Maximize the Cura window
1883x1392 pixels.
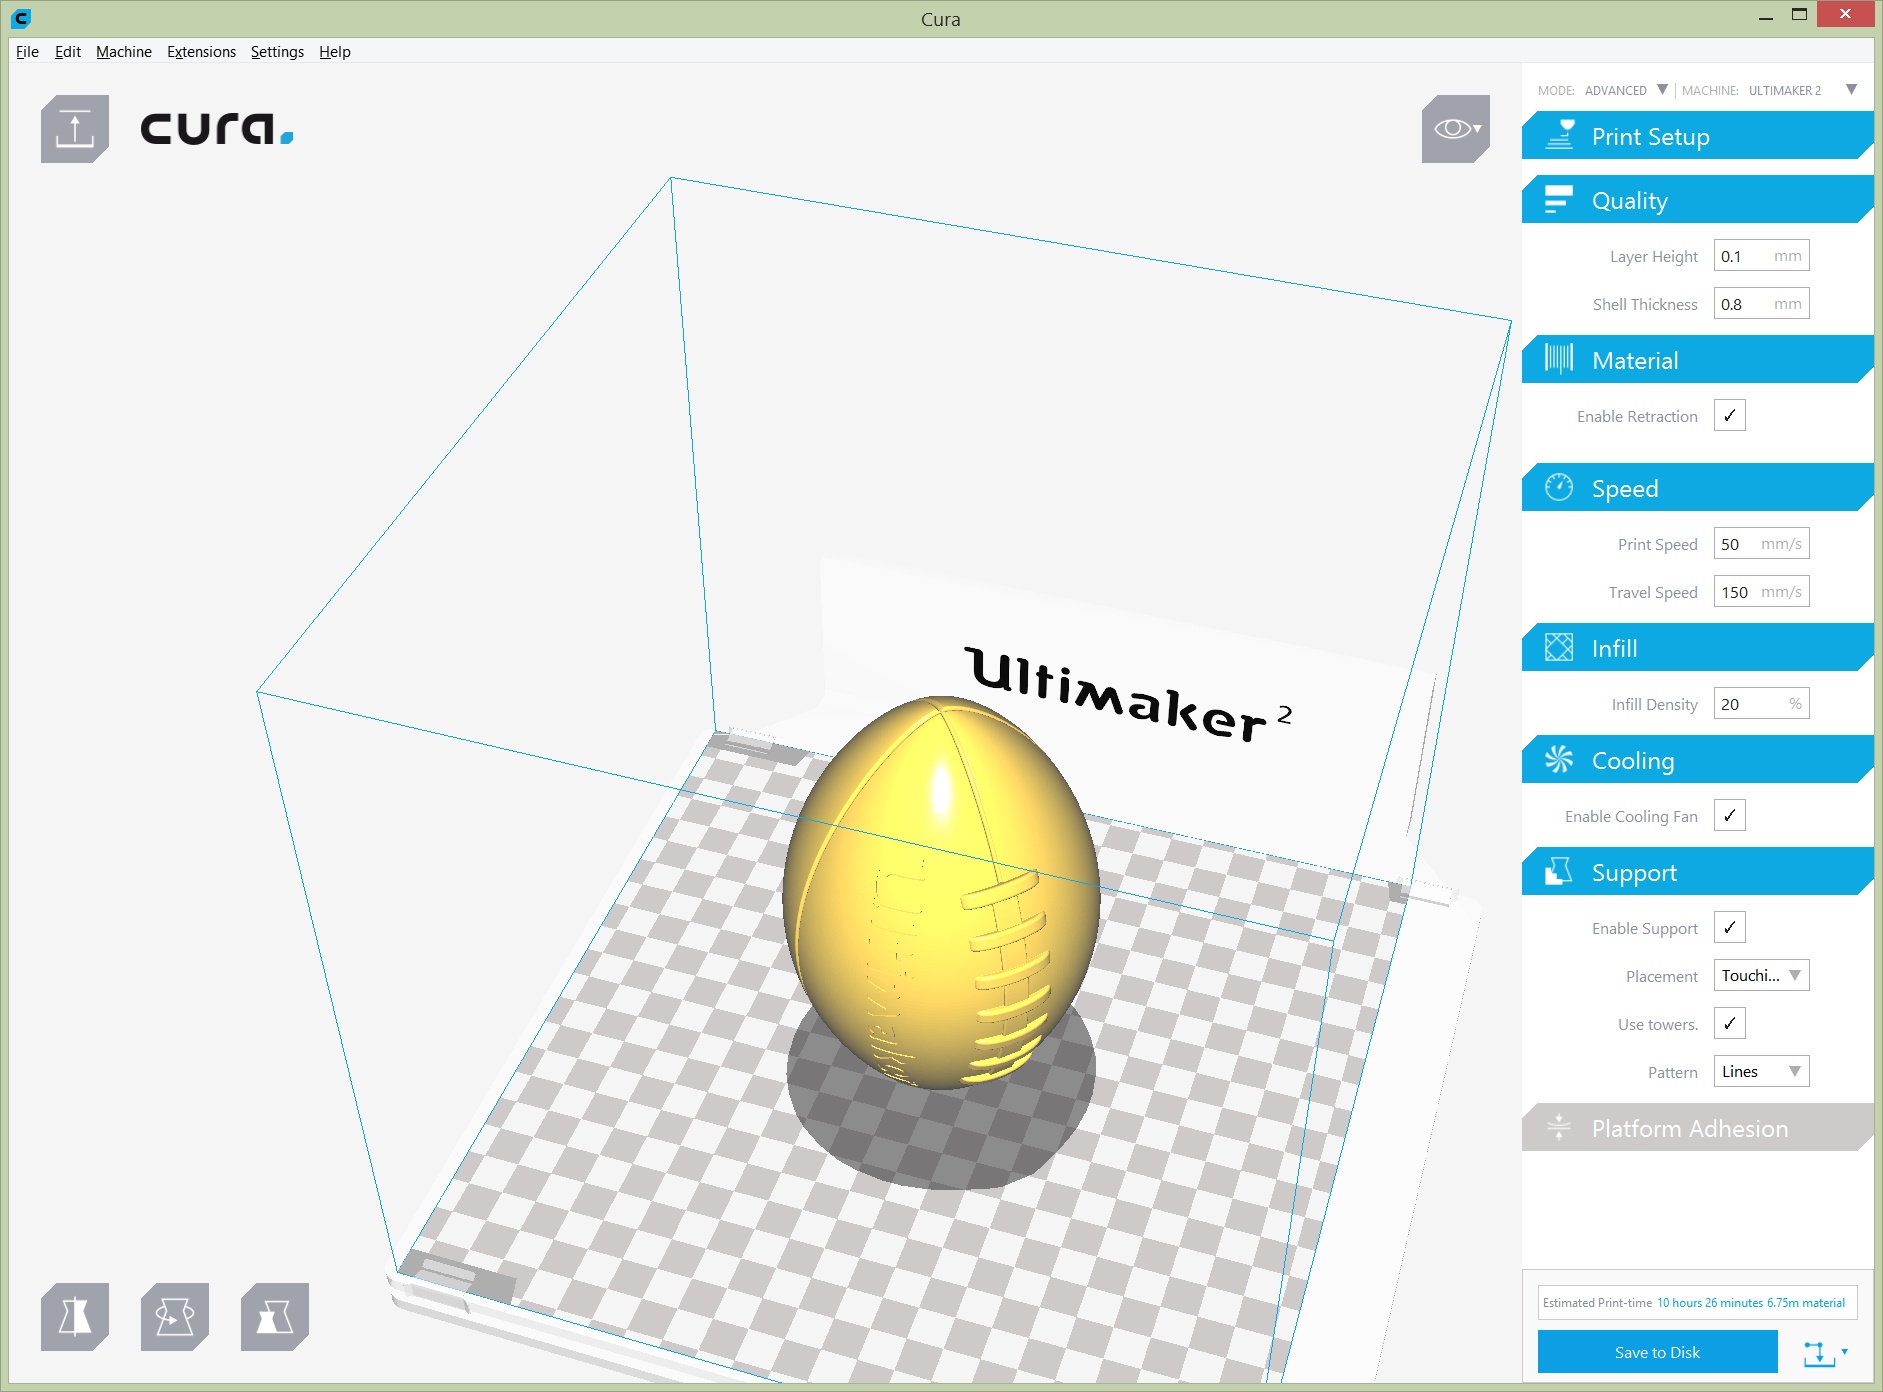point(1799,15)
